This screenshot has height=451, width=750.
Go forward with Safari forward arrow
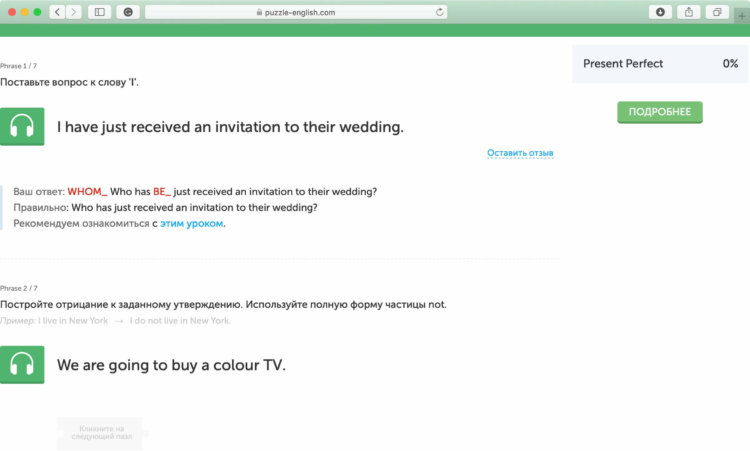click(x=74, y=12)
